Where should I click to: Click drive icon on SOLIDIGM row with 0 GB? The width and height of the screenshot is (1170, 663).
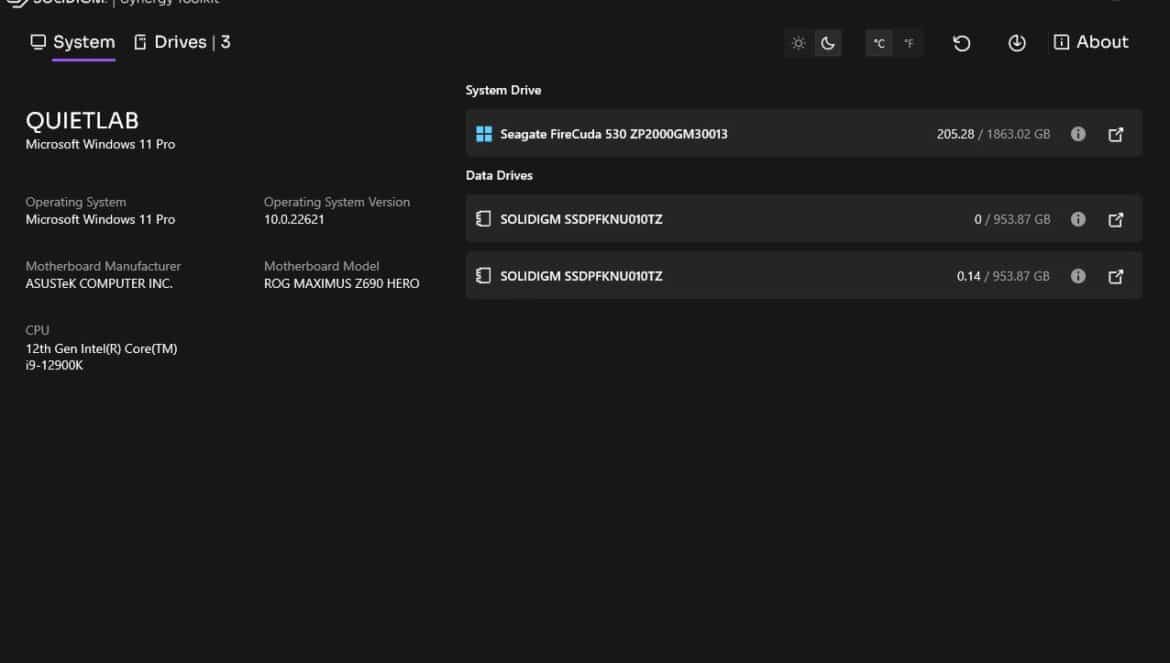[484, 219]
